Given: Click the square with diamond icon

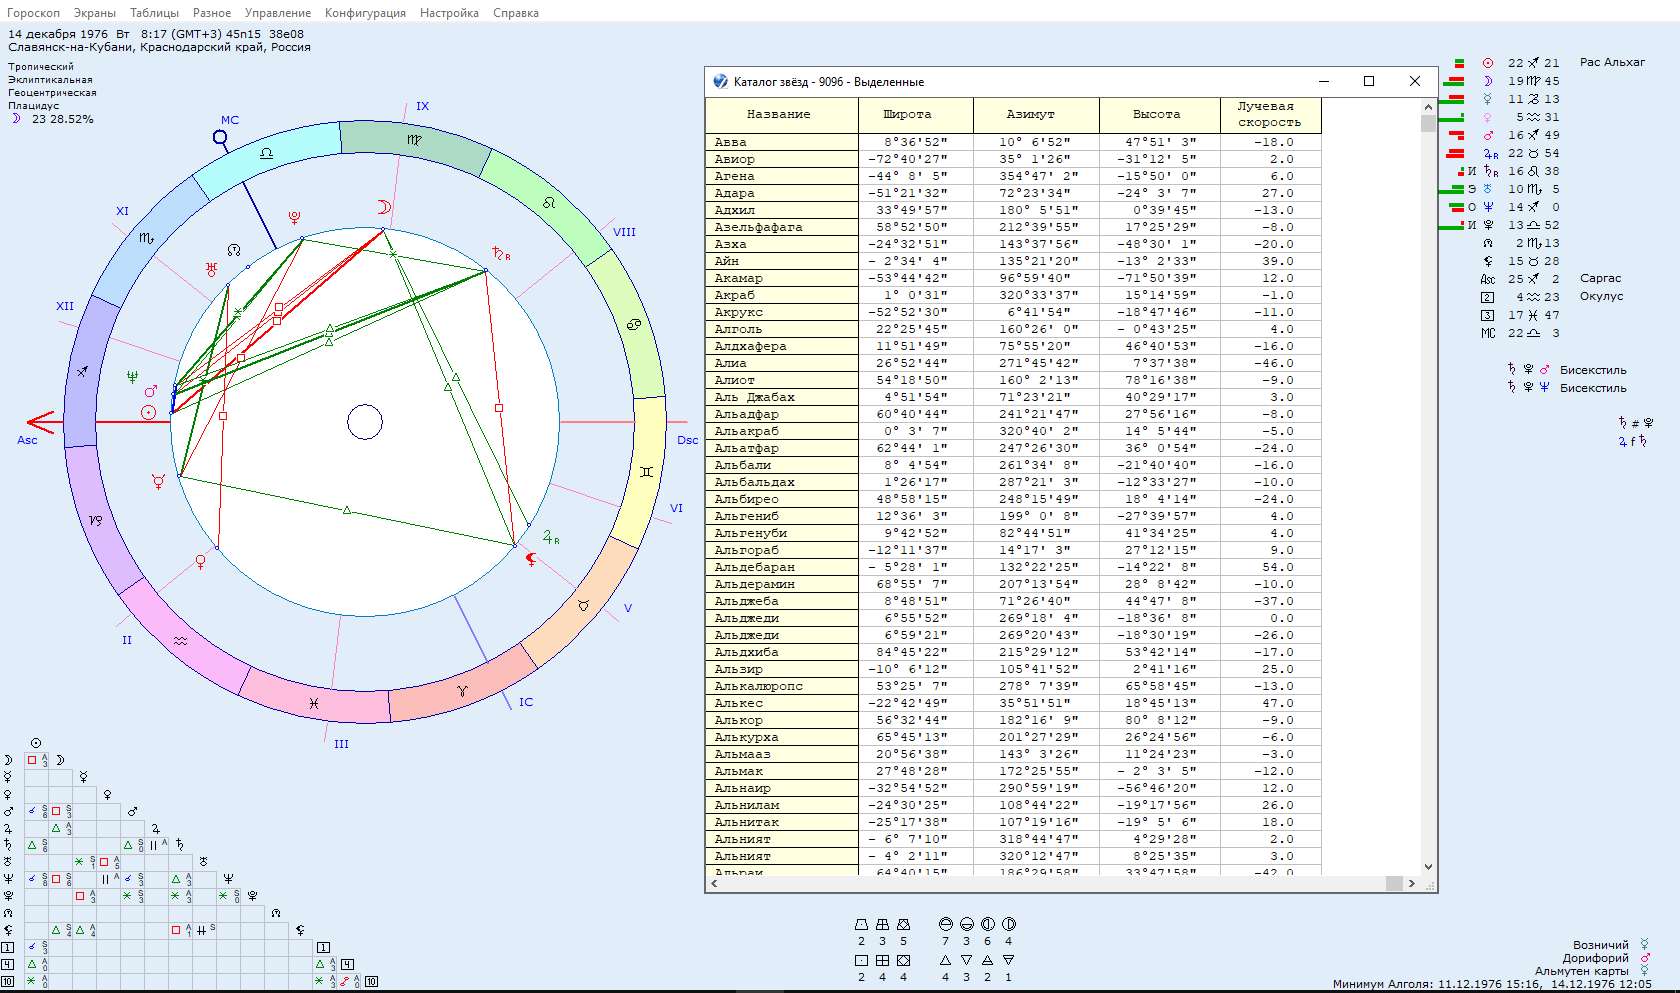Looking at the screenshot, I should tap(903, 960).
